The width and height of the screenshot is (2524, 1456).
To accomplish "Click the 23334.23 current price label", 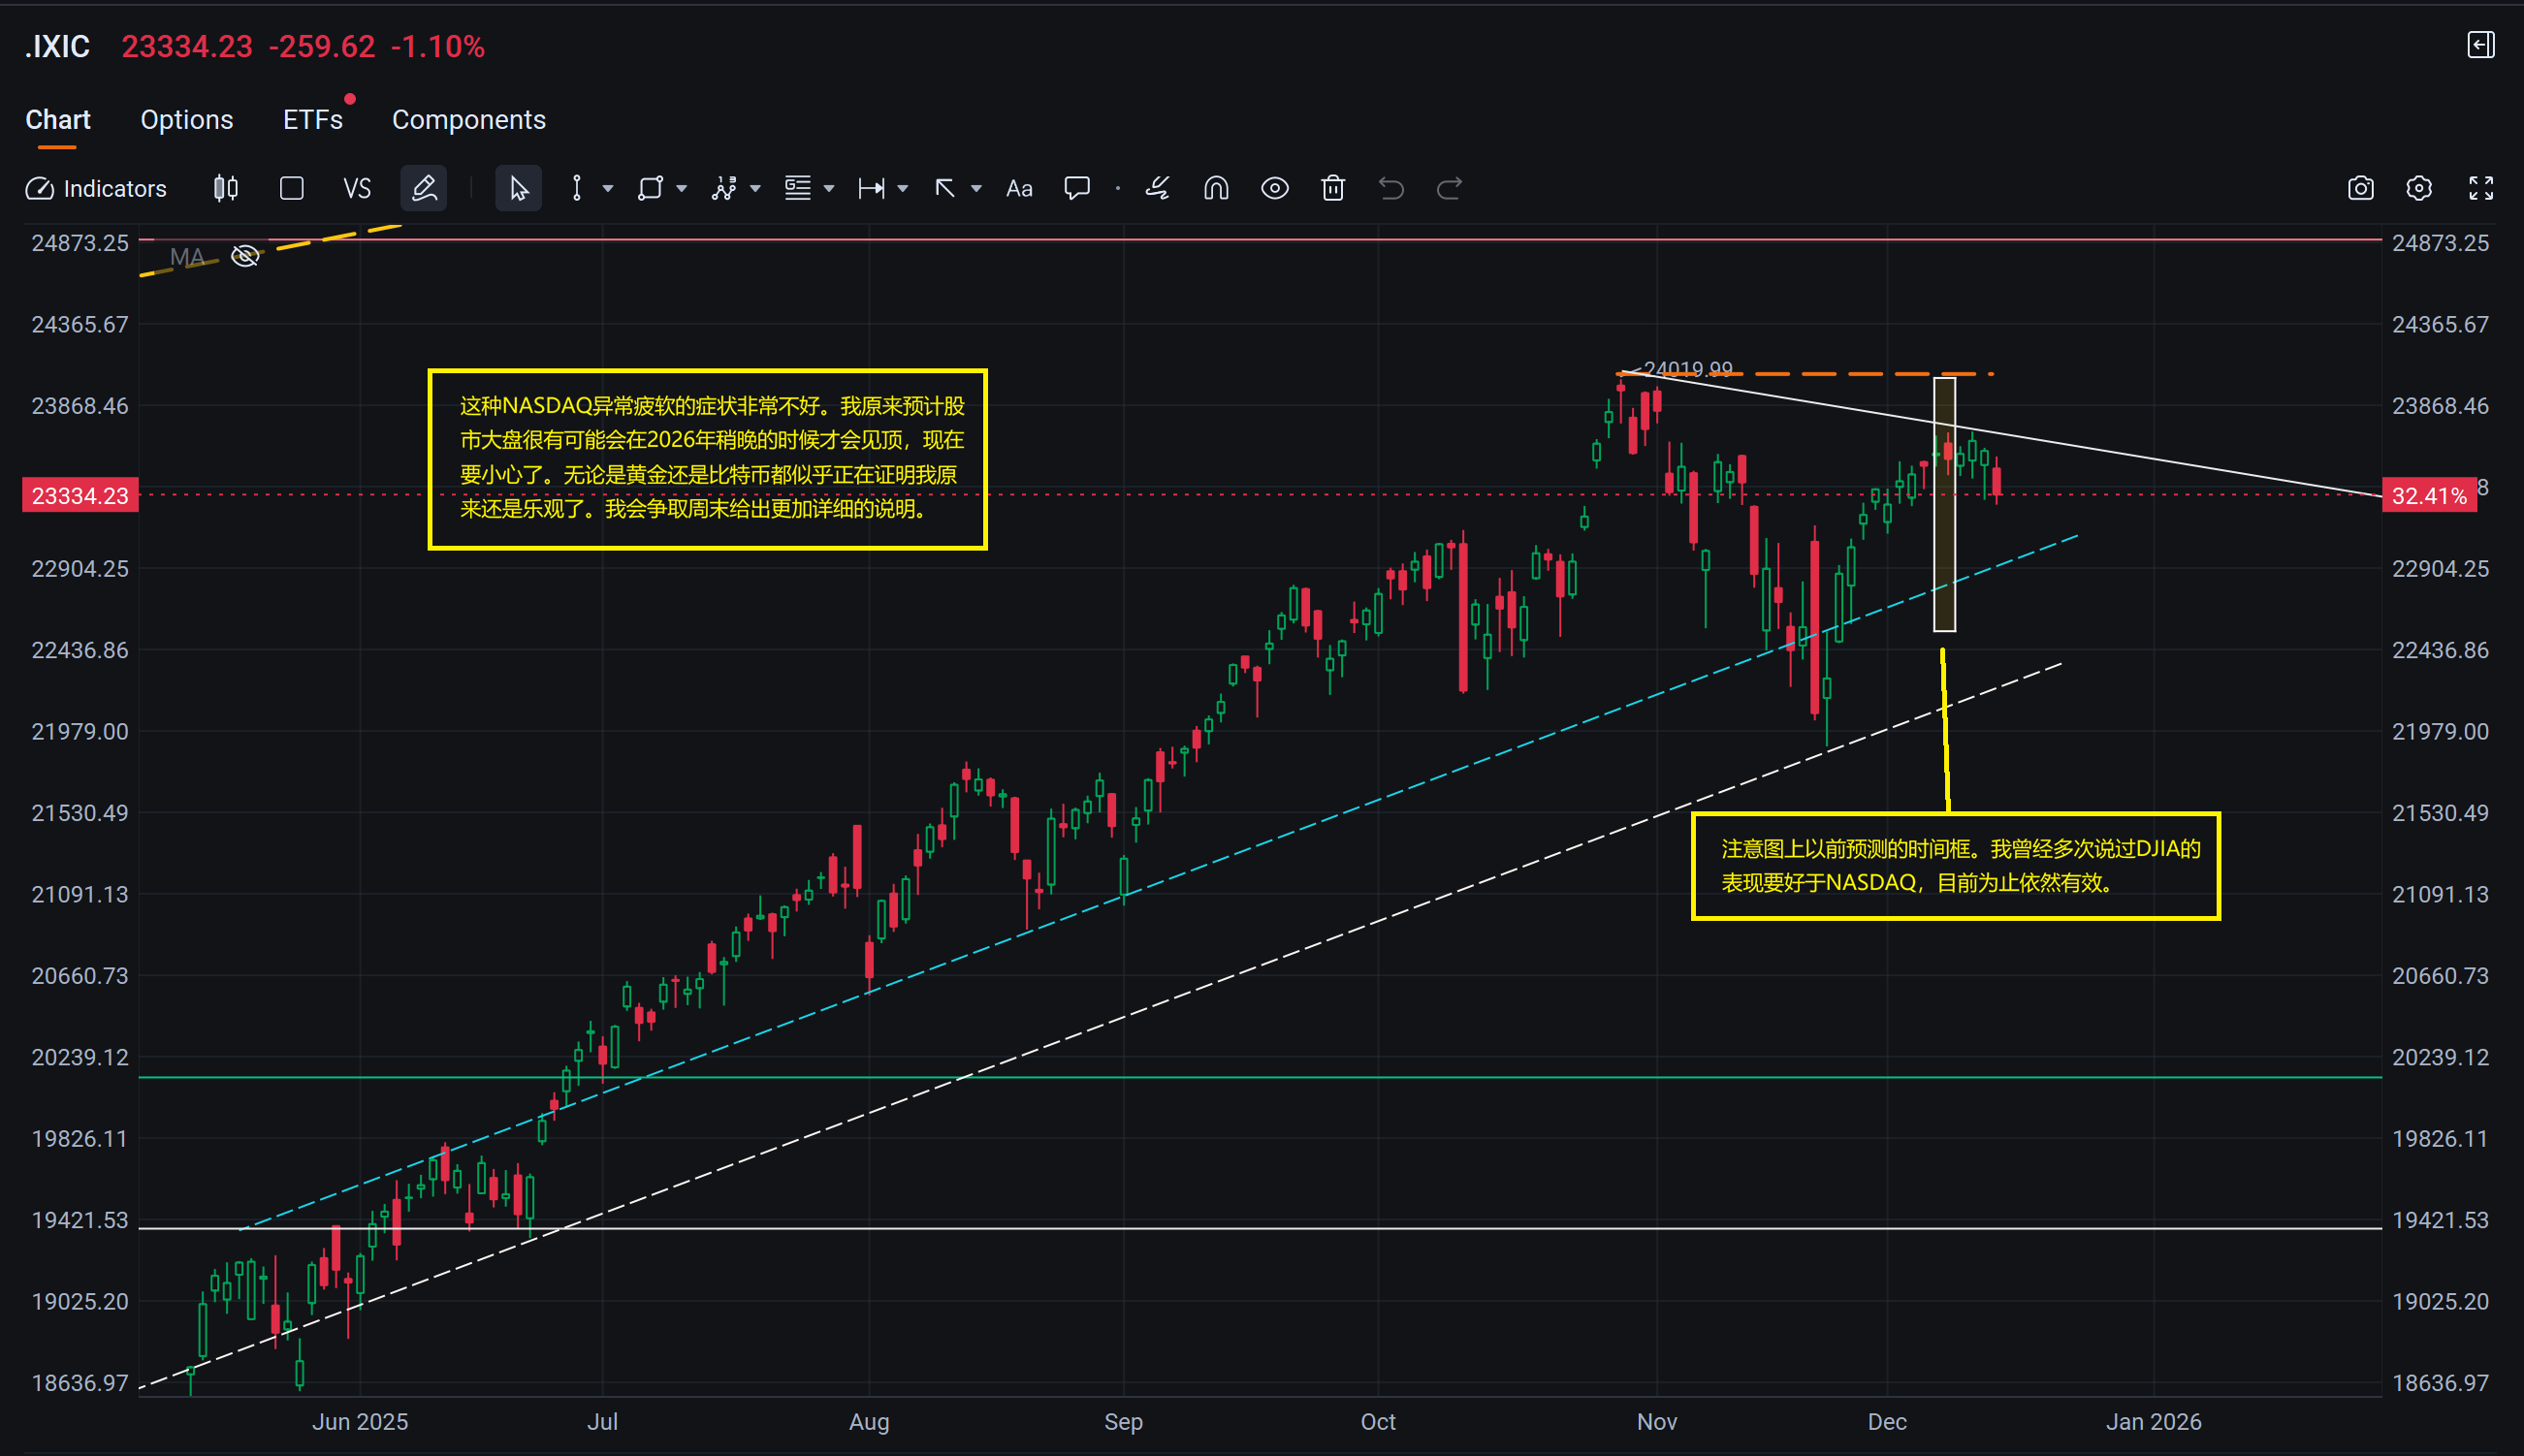I will pyautogui.click(x=80, y=496).
